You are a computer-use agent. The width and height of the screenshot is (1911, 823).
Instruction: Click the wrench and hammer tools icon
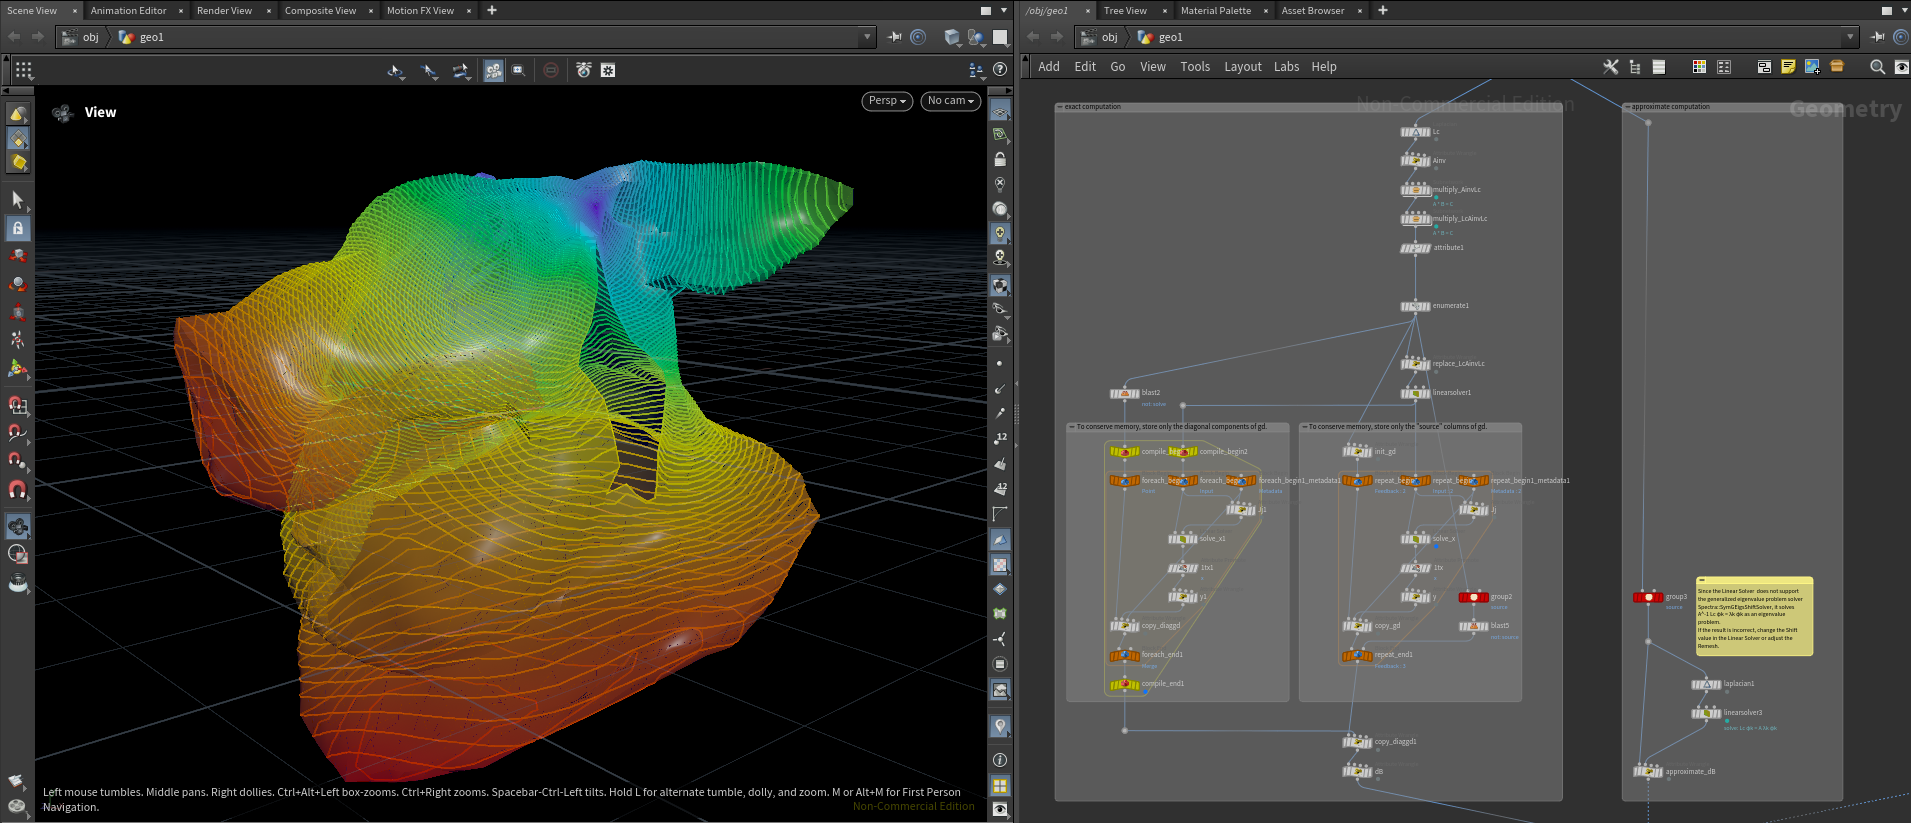pyautogui.click(x=1610, y=67)
